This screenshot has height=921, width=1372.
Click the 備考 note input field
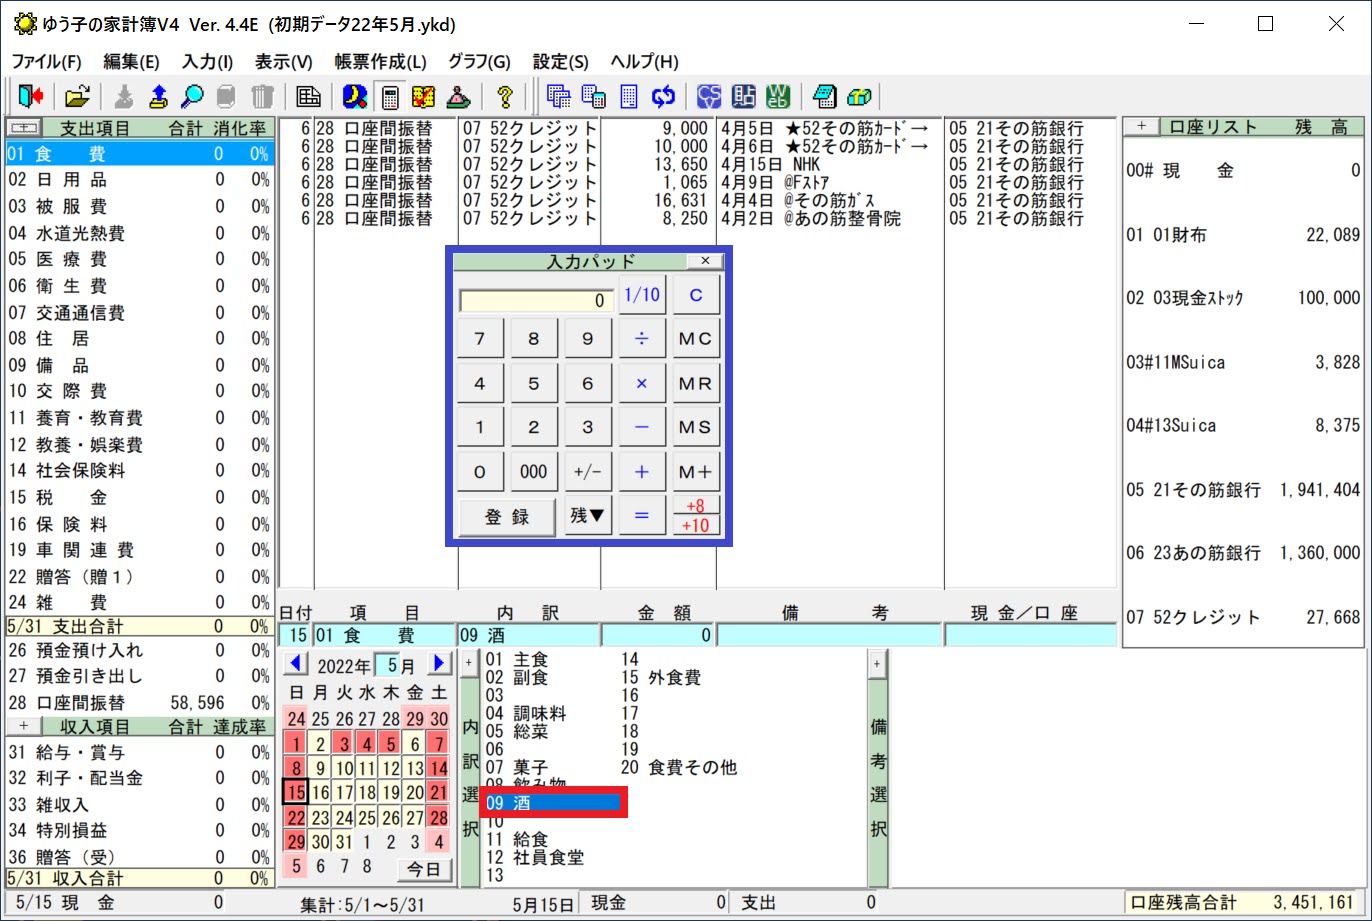(829, 635)
